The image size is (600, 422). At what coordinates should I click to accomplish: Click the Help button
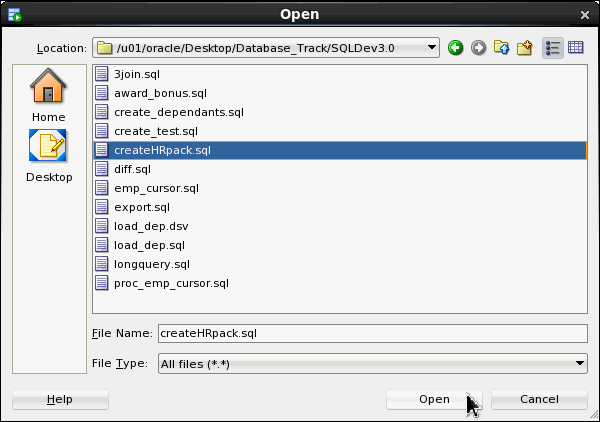click(60, 399)
